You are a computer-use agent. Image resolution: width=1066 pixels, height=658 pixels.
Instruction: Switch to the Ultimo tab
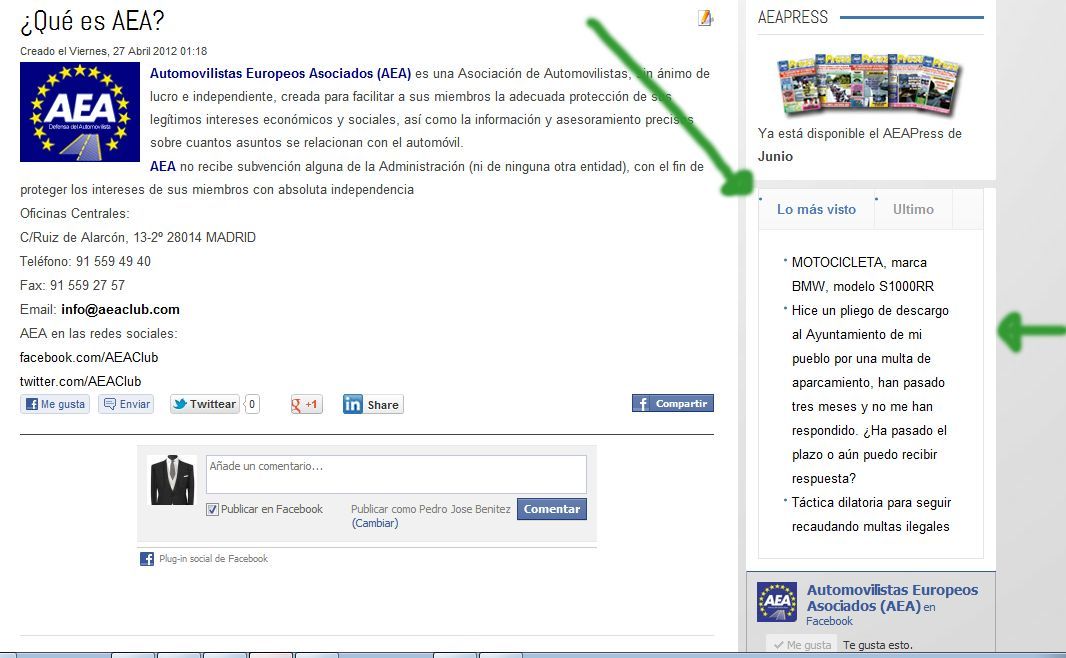[913, 209]
